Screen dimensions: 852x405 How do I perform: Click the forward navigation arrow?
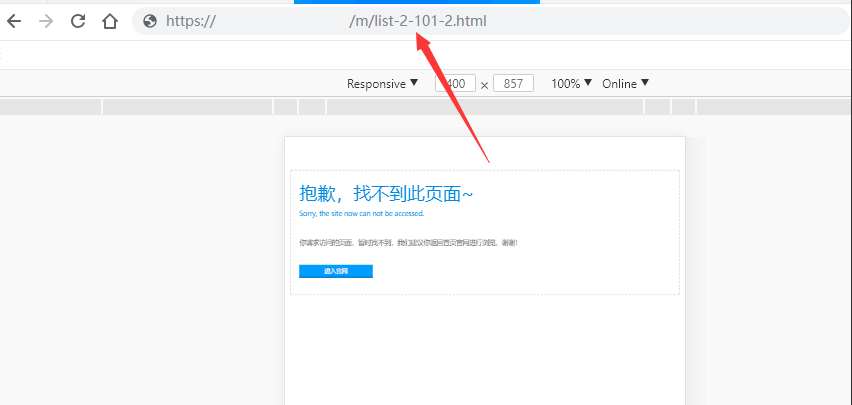[45, 21]
